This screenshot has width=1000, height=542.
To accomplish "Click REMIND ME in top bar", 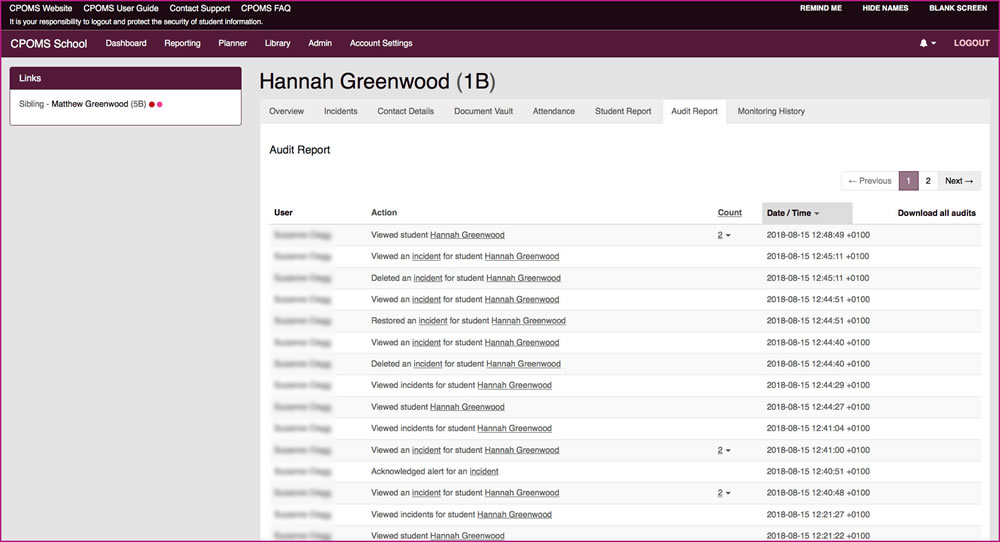I will click(x=821, y=8).
